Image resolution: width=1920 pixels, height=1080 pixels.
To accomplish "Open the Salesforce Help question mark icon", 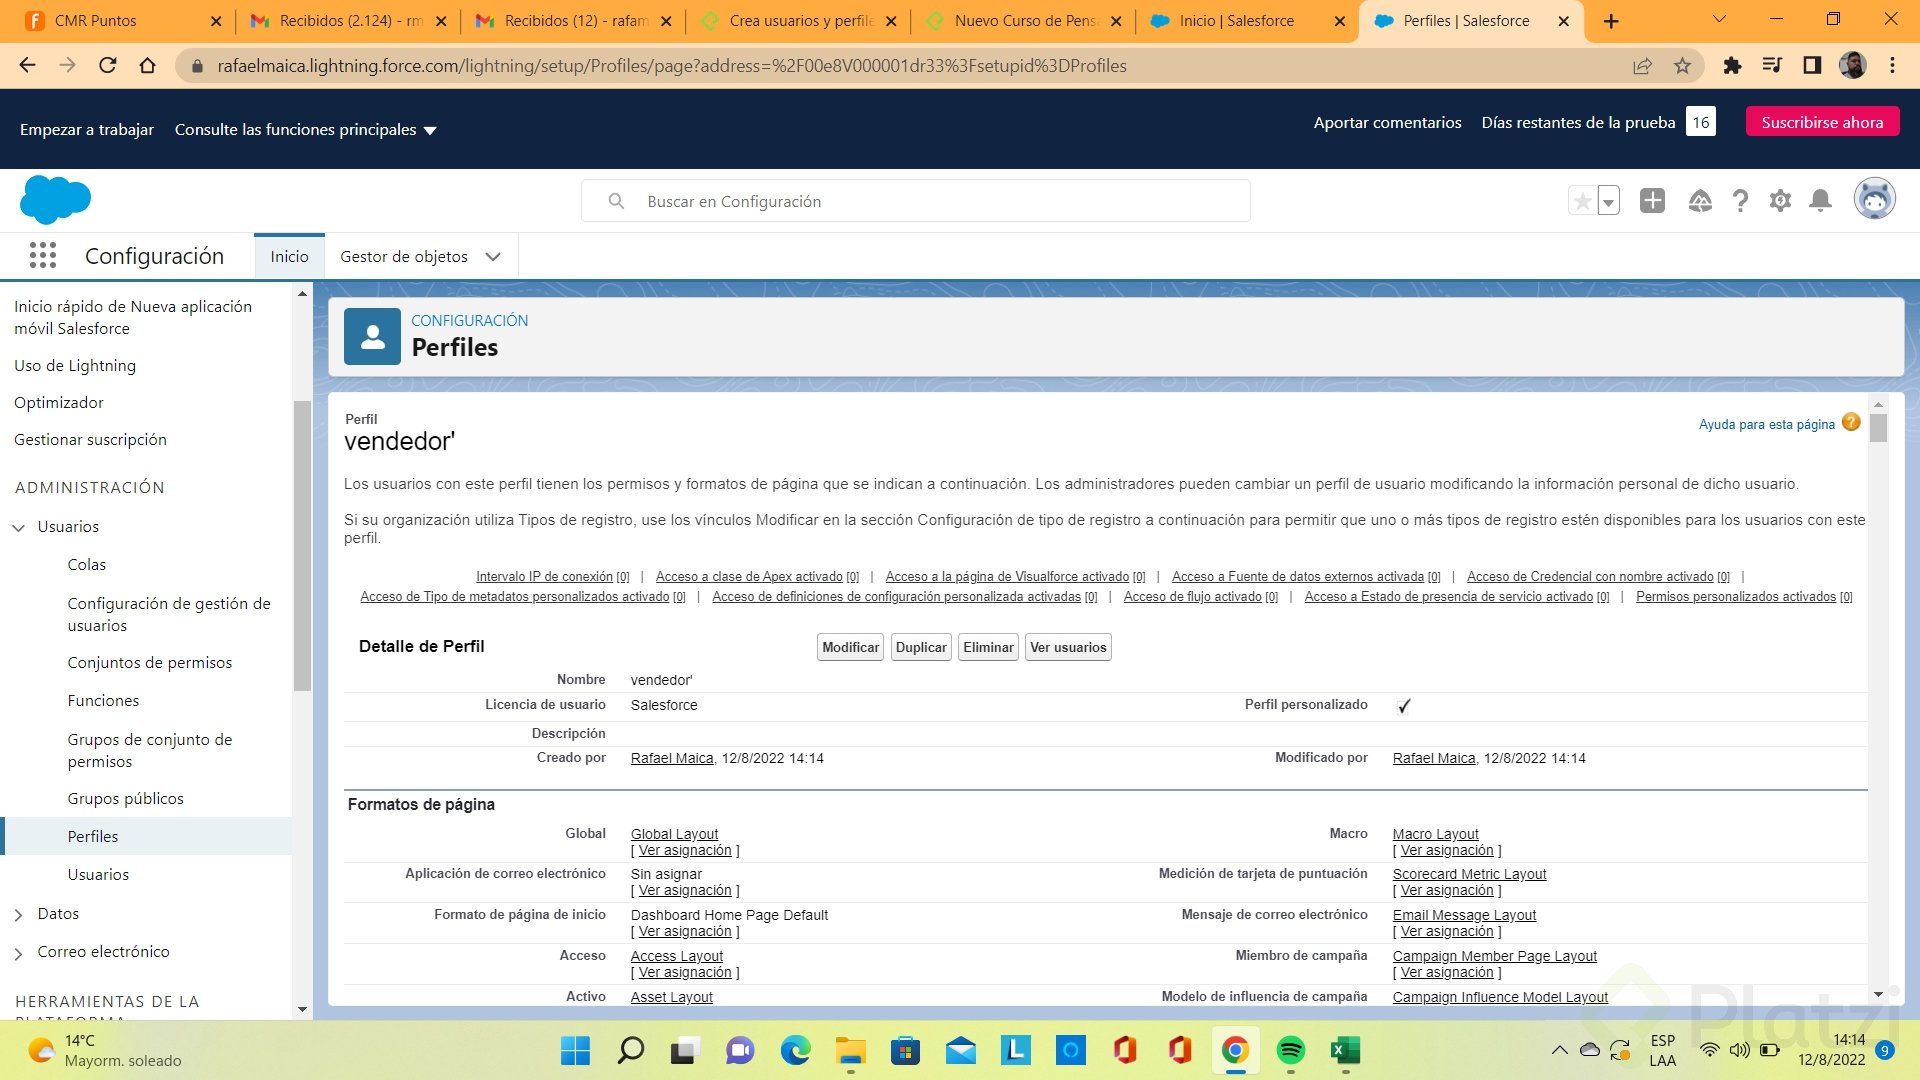I will click(x=1740, y=201).
